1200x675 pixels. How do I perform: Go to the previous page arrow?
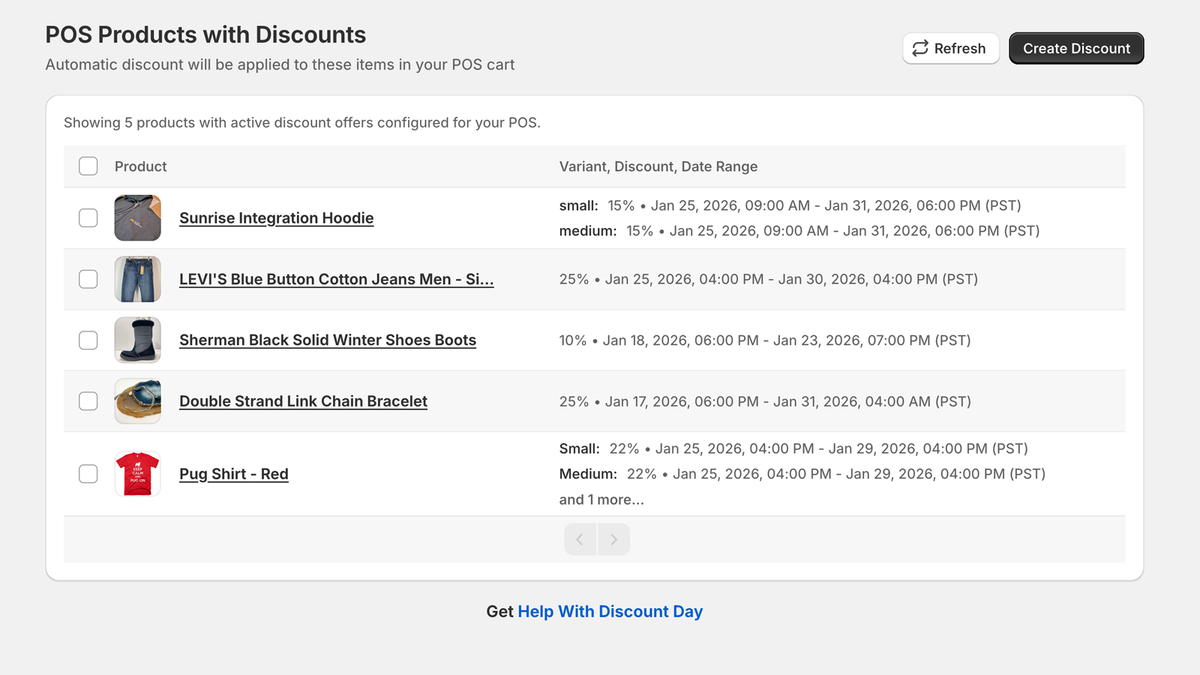pos(580,540)
